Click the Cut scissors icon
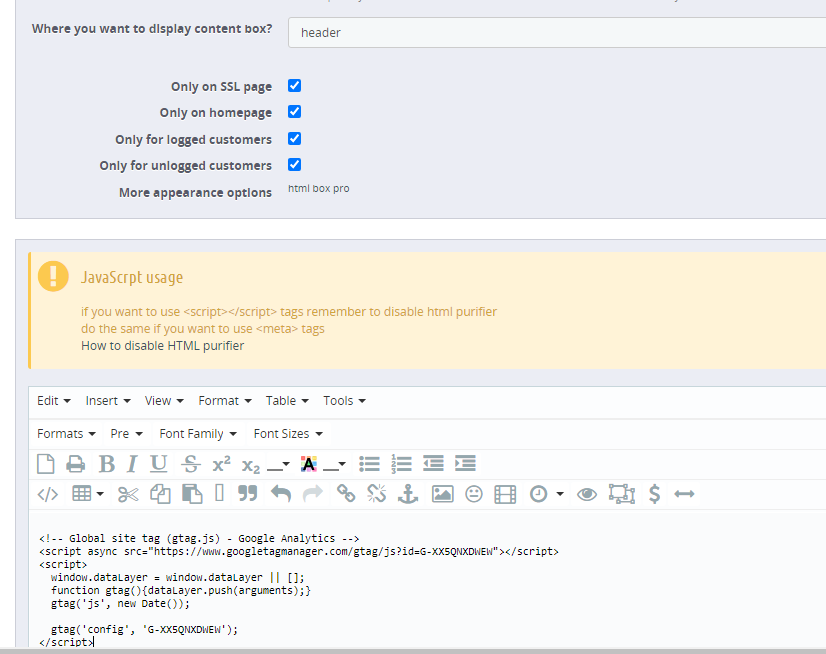Screen dimensions: 826x654 tap(128, 494)
